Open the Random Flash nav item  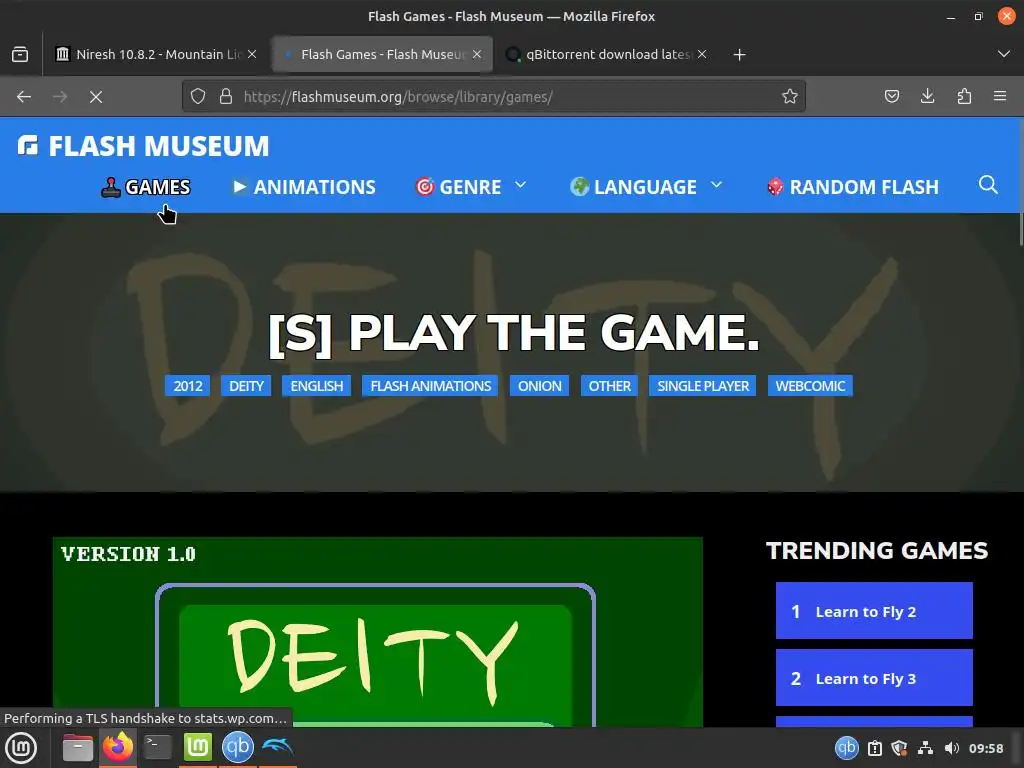pyautogui.click(x=853, y=187)
